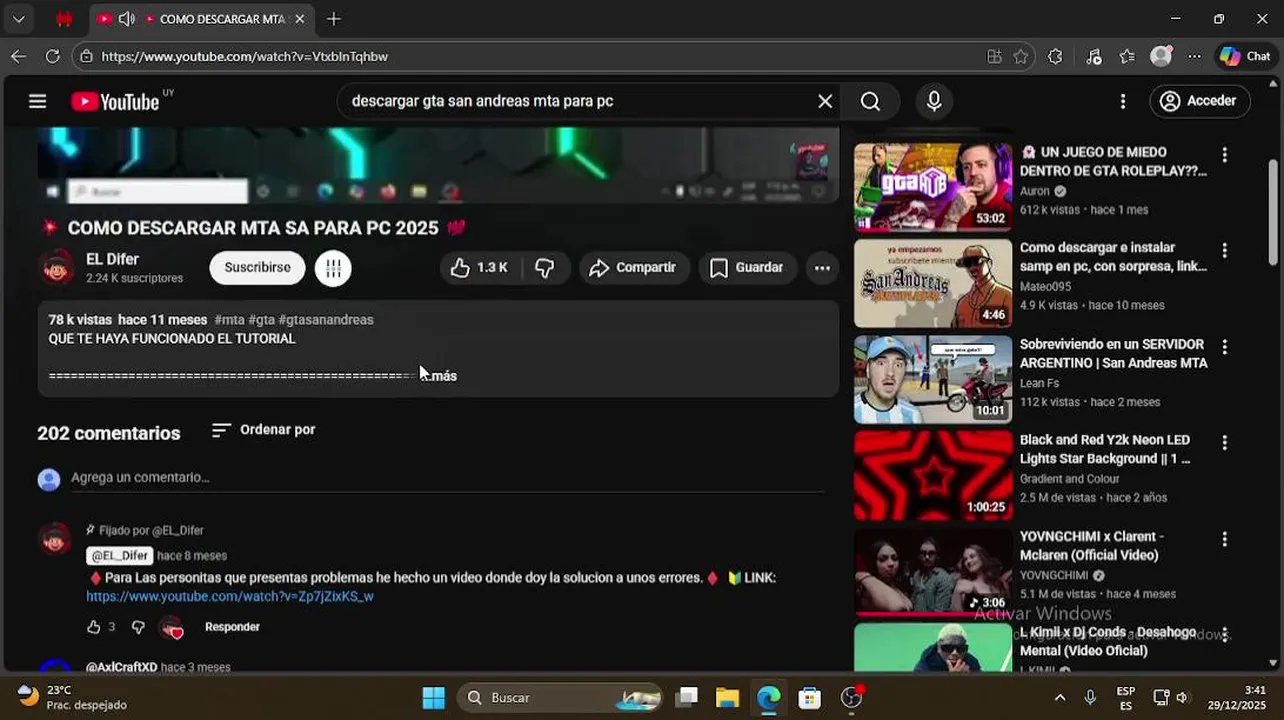
Task: Dislike the pinned comment by @EL_Difer
Action: pos(138,627)
